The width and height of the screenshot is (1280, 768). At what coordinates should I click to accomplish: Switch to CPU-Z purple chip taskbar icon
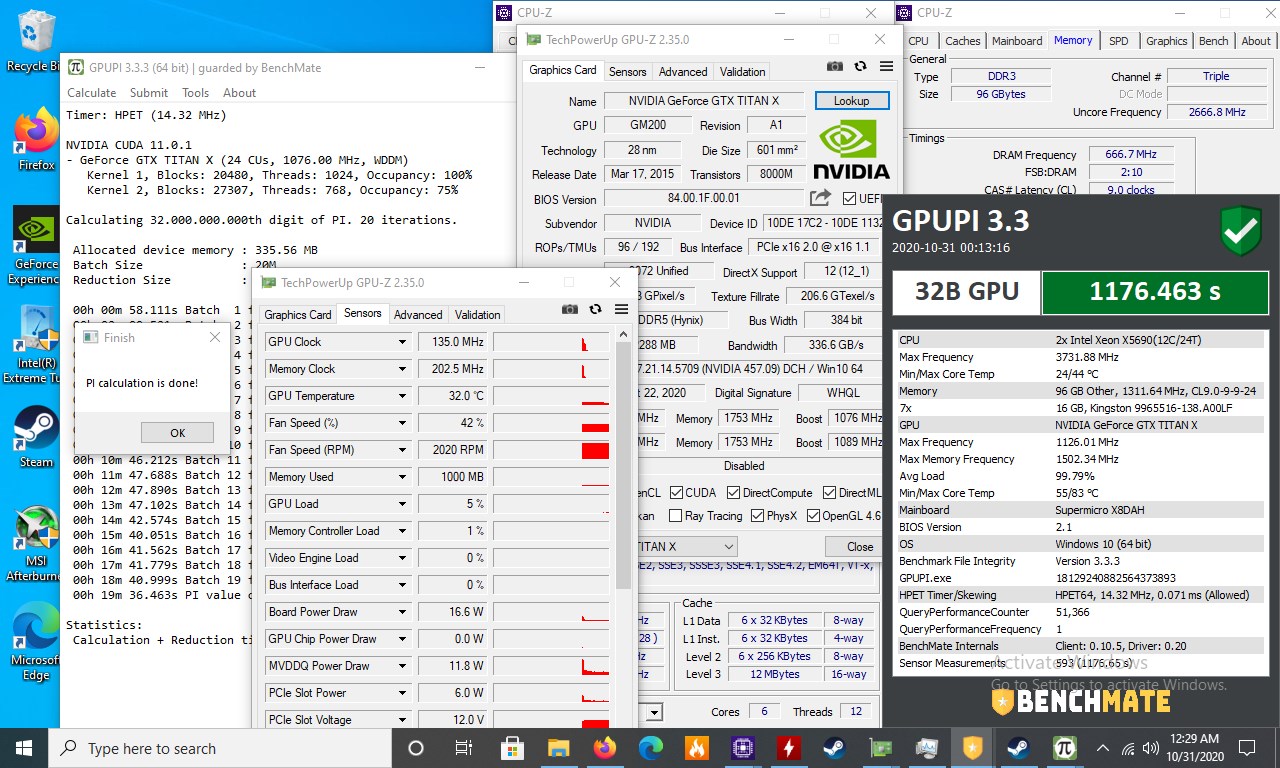click(742, 748)
